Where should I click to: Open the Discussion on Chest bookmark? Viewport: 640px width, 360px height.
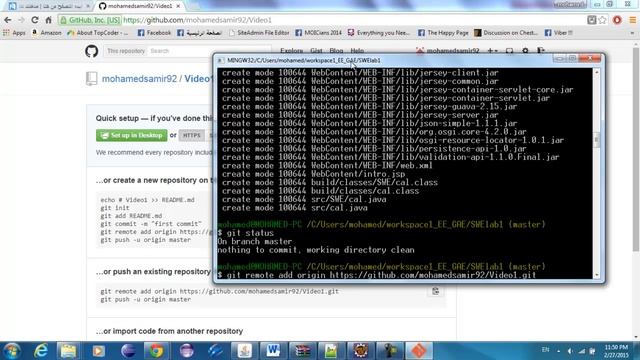tap(506, 33)
